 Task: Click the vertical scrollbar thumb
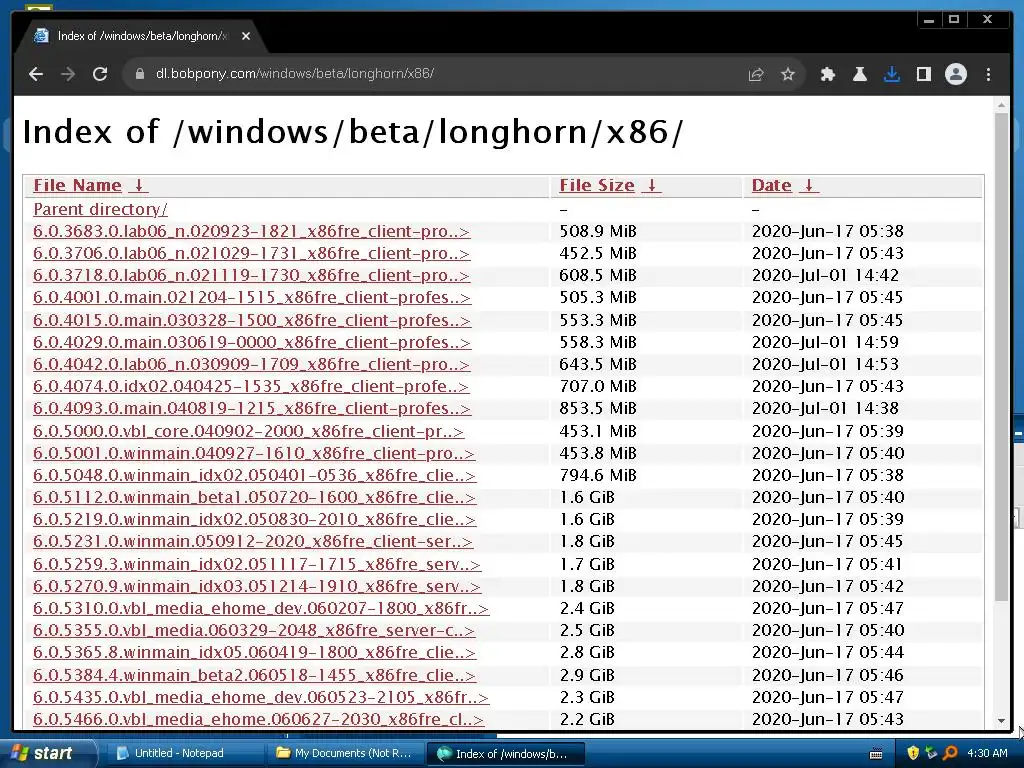[1001, 357]
